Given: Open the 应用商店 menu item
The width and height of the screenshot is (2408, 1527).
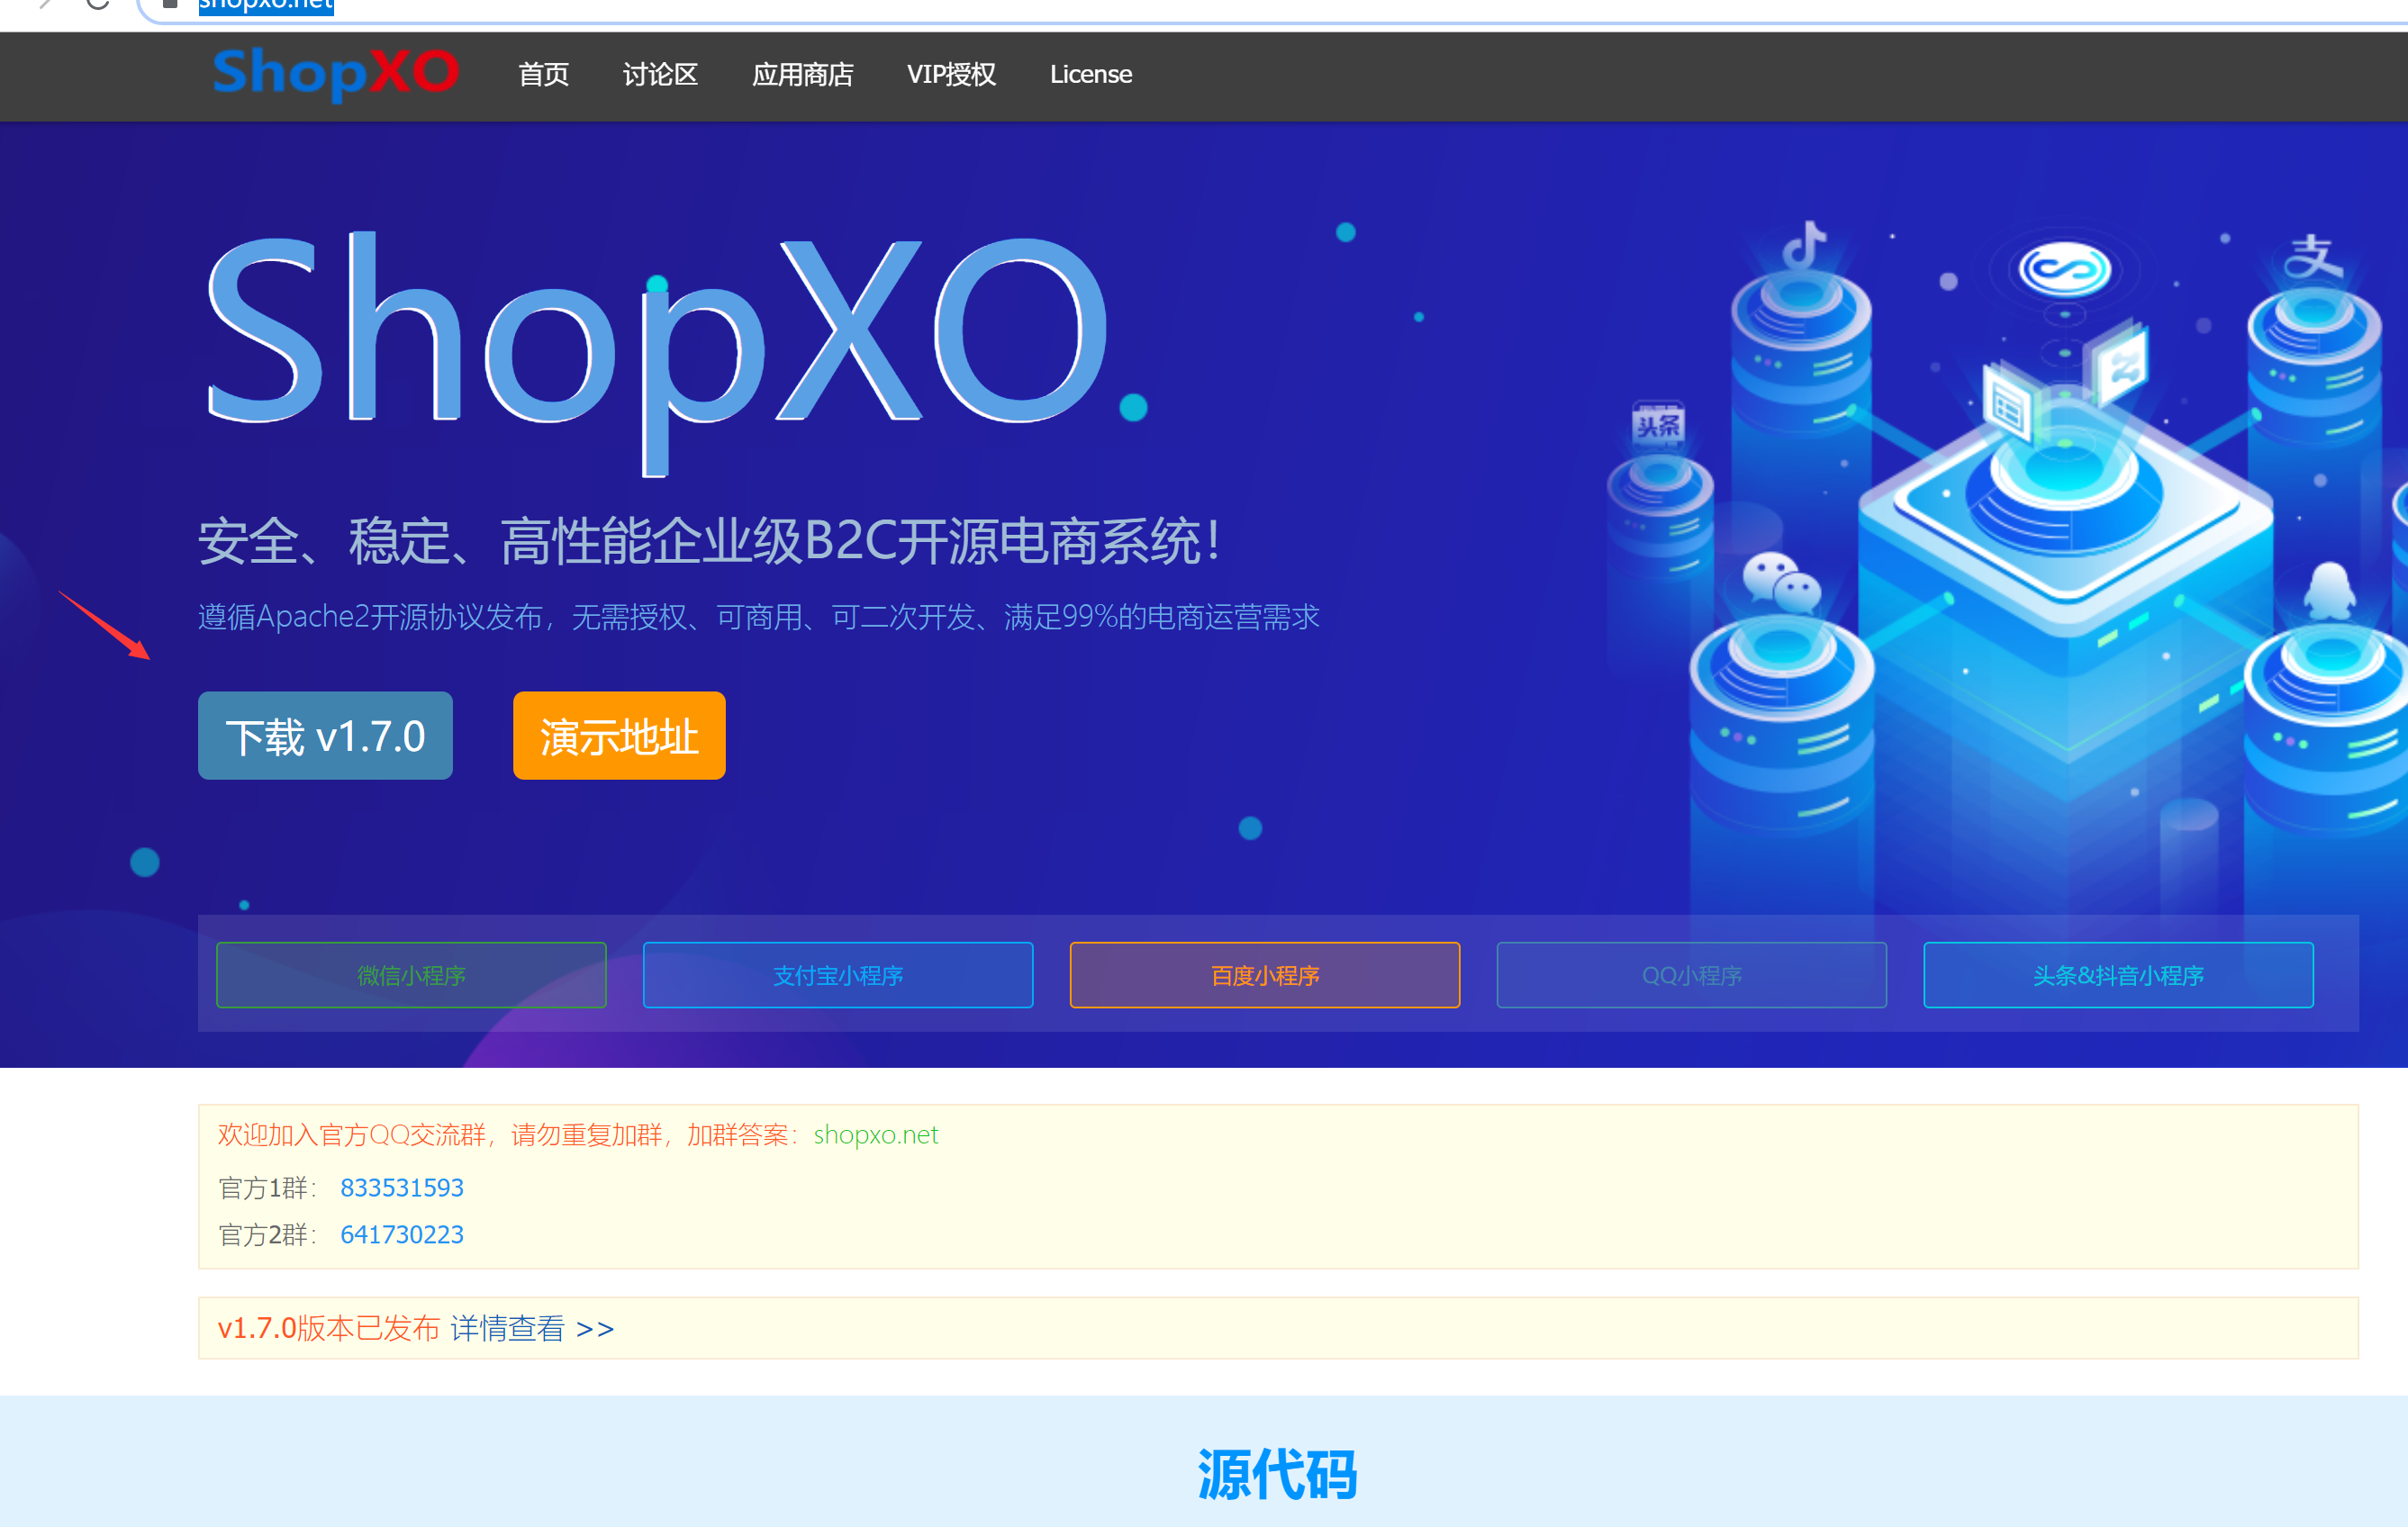Looking at the screenshot, I should (803, 75).
